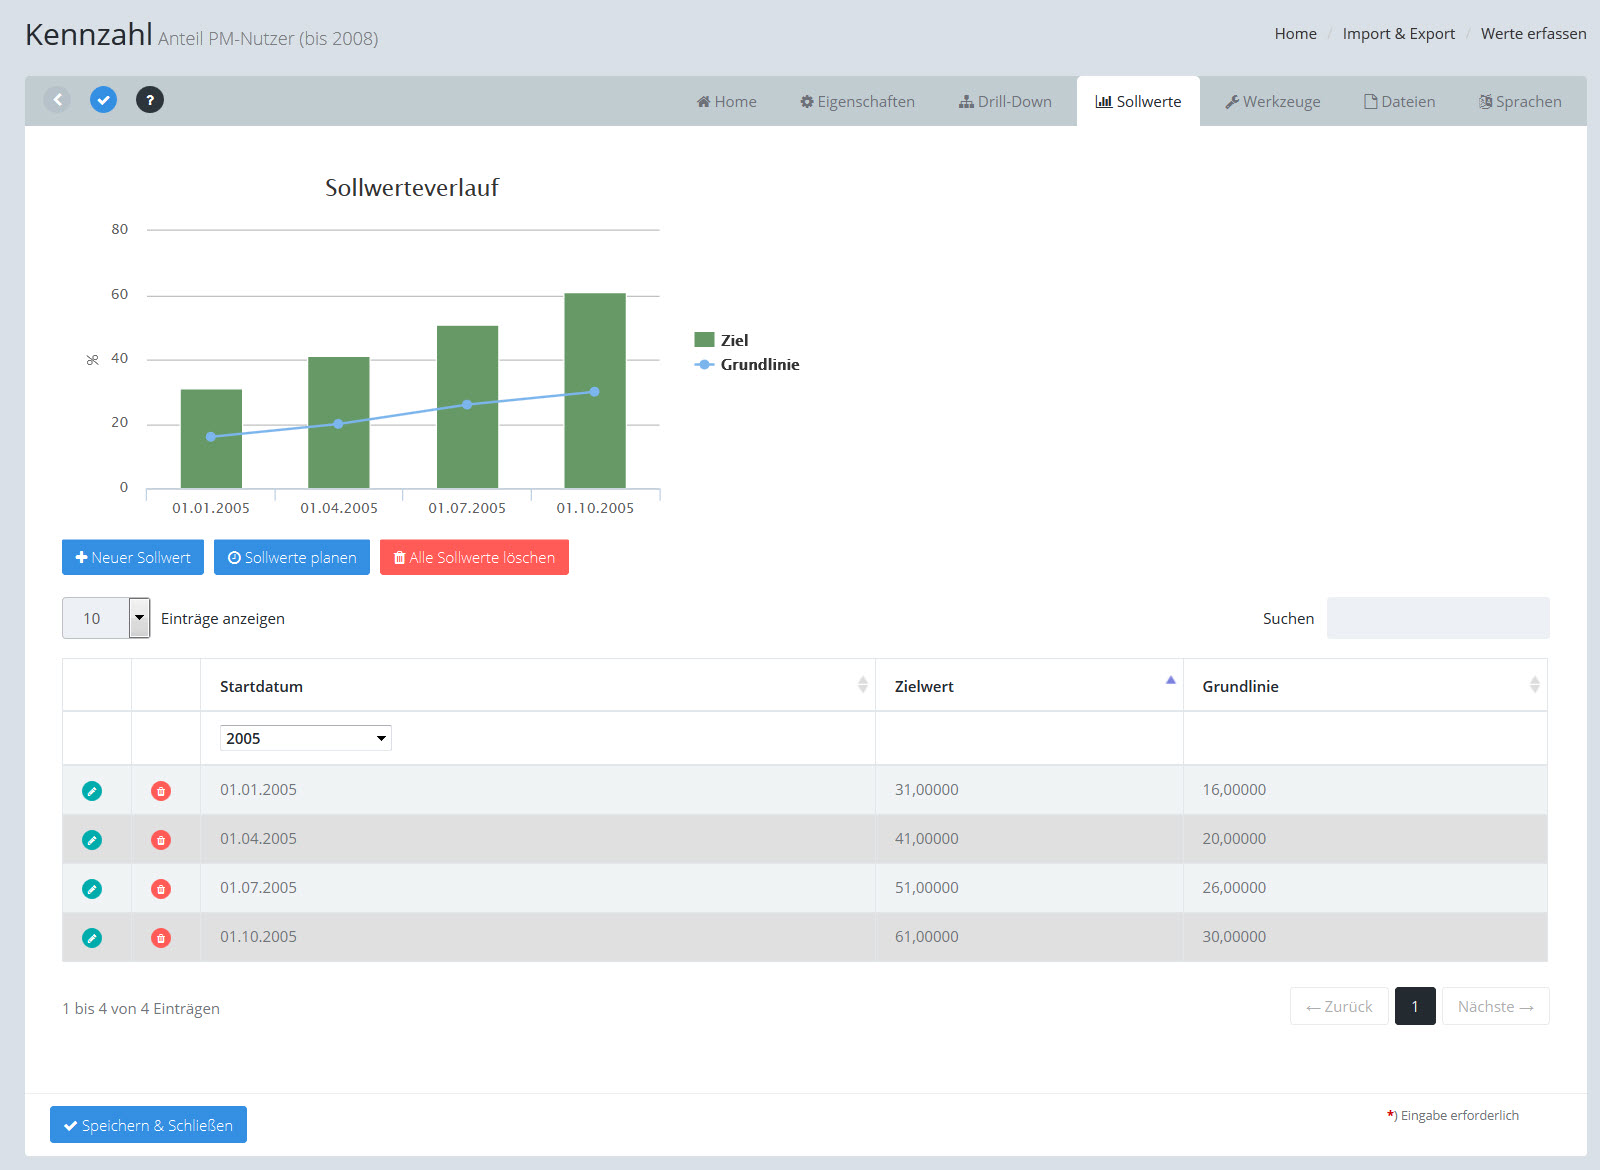The width and height of the screenshot is (1600, 1170).
Task: Edit the 01.01.2005 target entry
Action: click(x=92, y=791)
